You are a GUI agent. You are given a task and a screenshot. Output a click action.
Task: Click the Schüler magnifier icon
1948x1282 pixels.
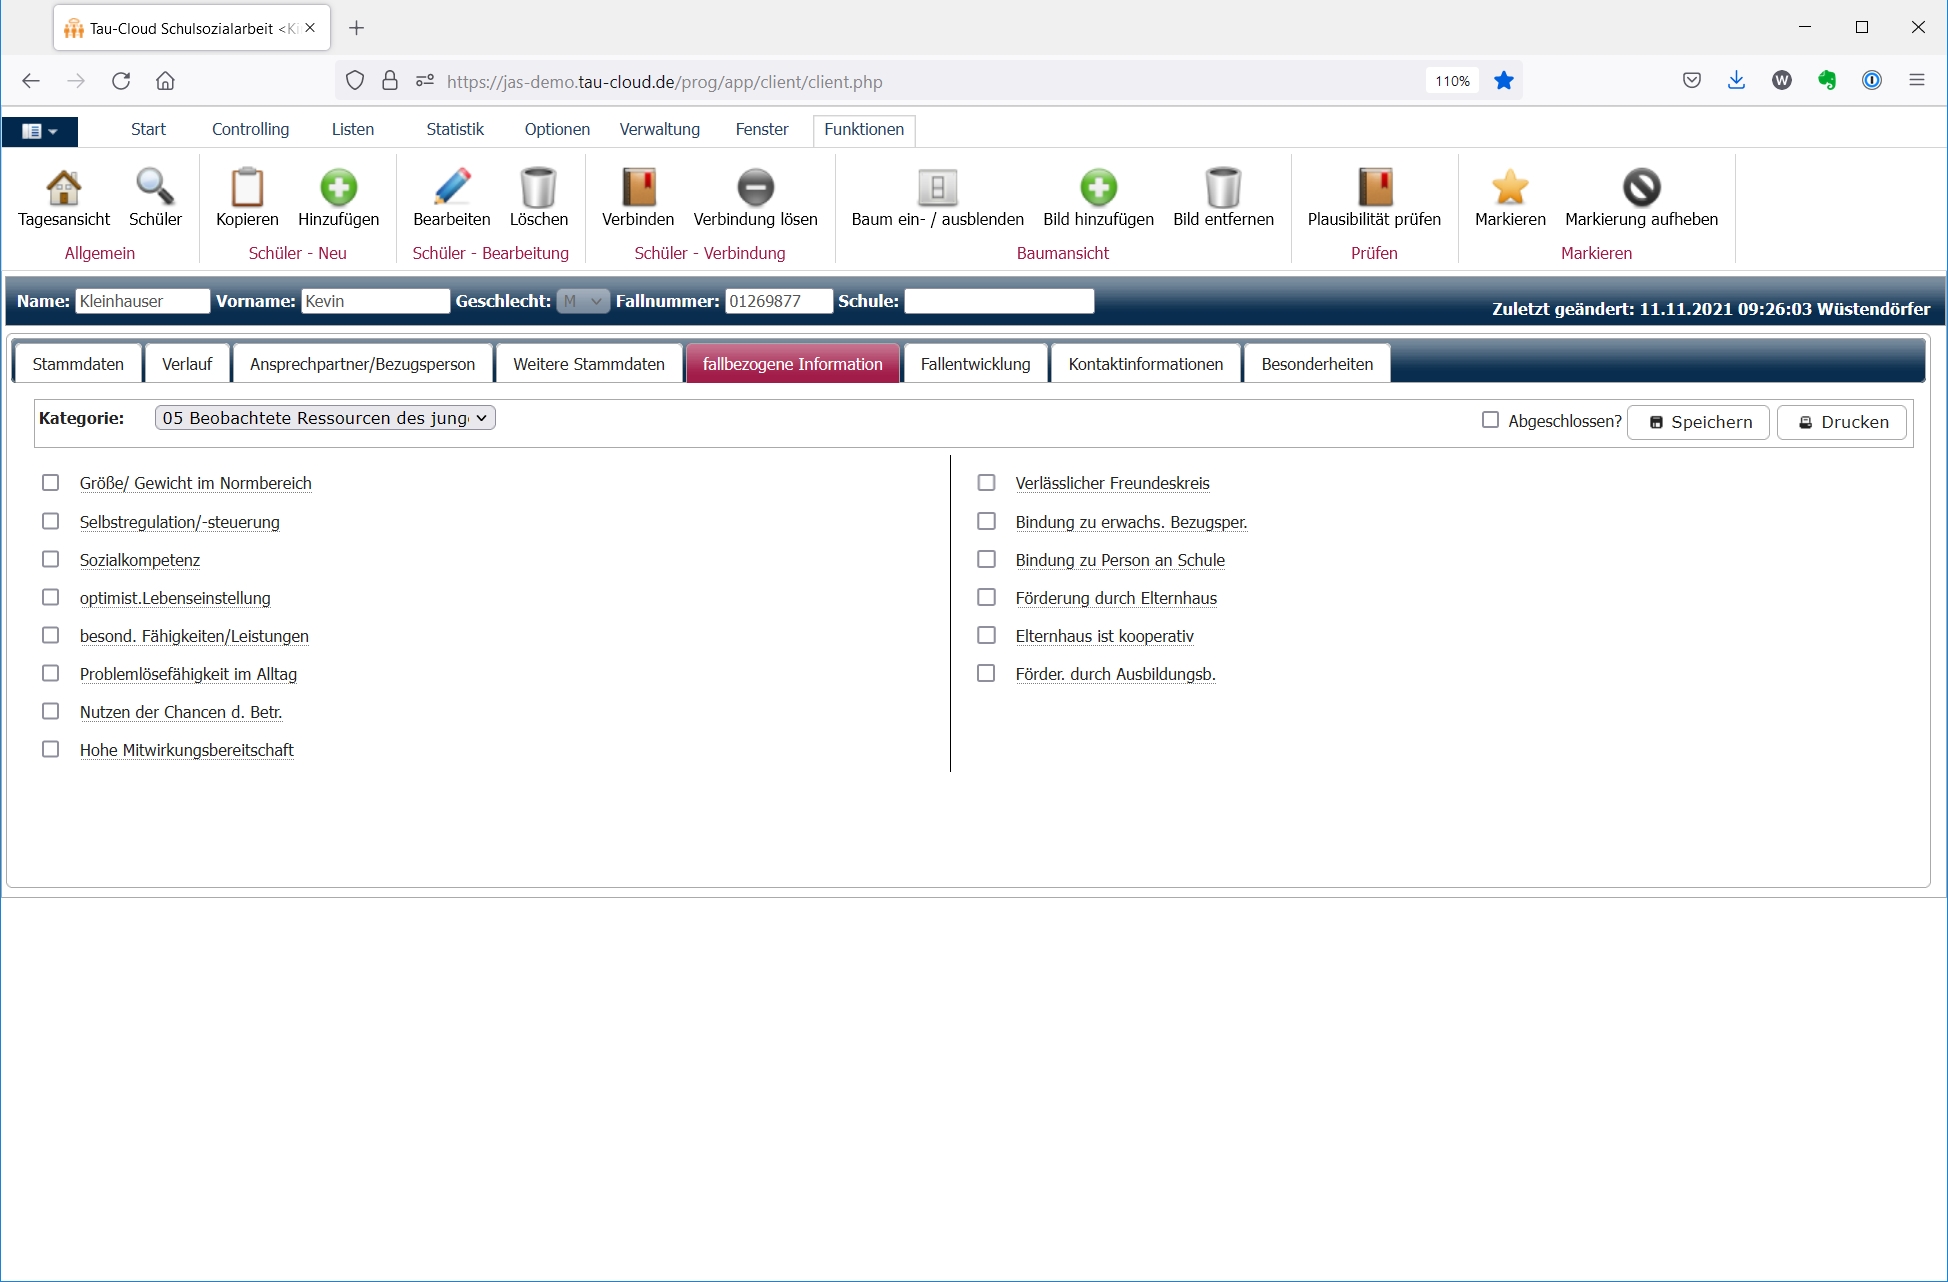point(155,188)
